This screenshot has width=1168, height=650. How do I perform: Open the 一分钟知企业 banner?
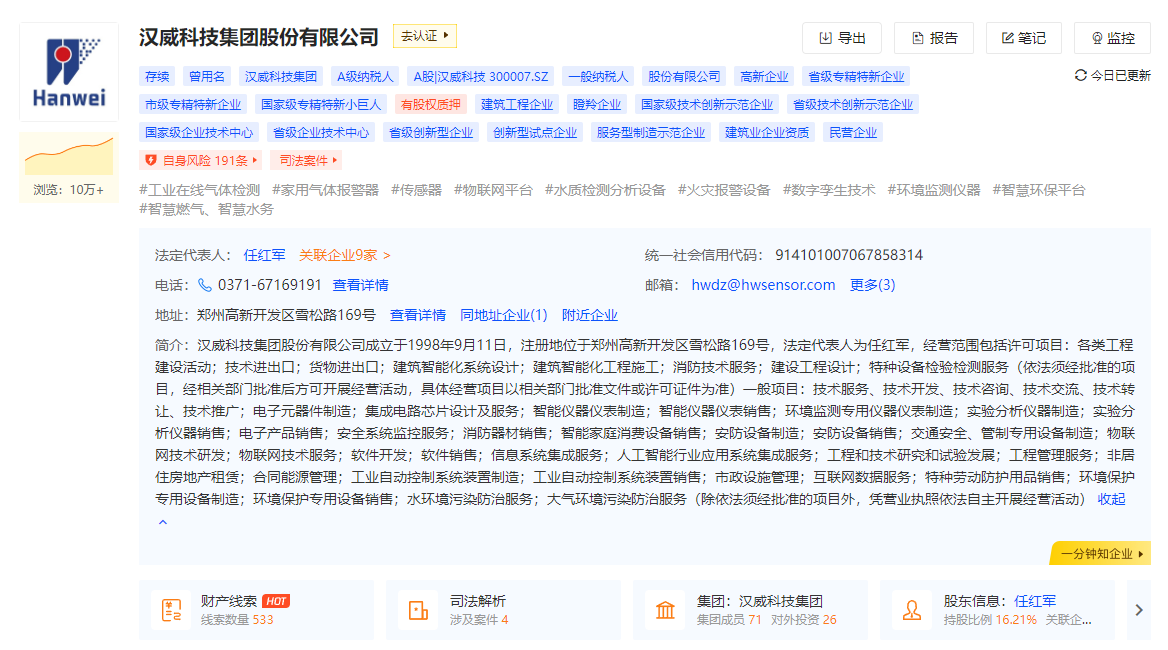[x=1100, y=554]
